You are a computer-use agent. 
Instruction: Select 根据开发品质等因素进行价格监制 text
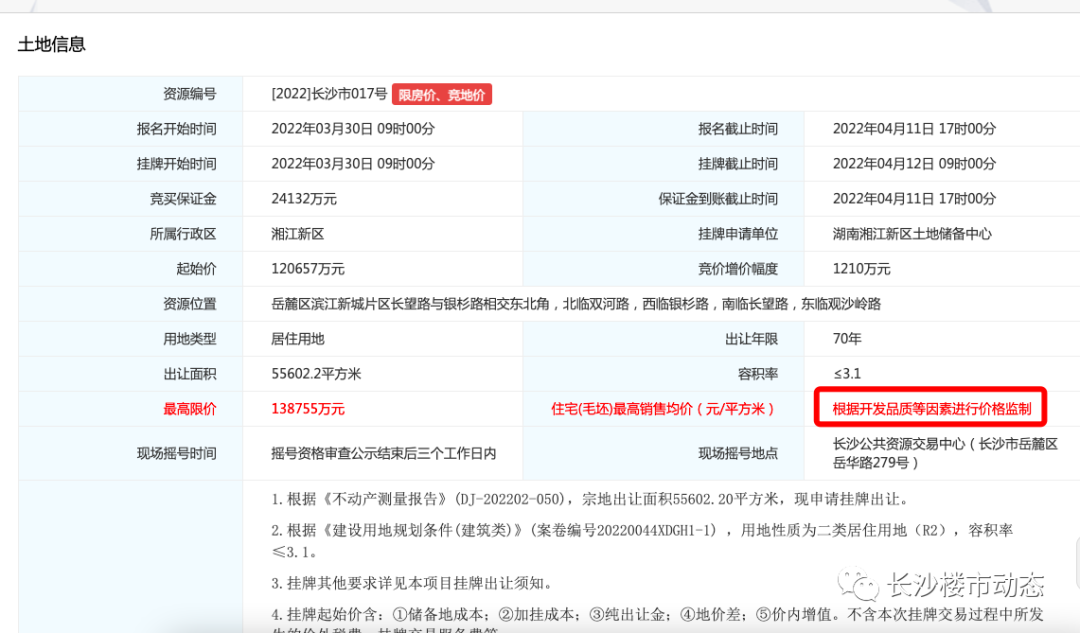[932, 409]
